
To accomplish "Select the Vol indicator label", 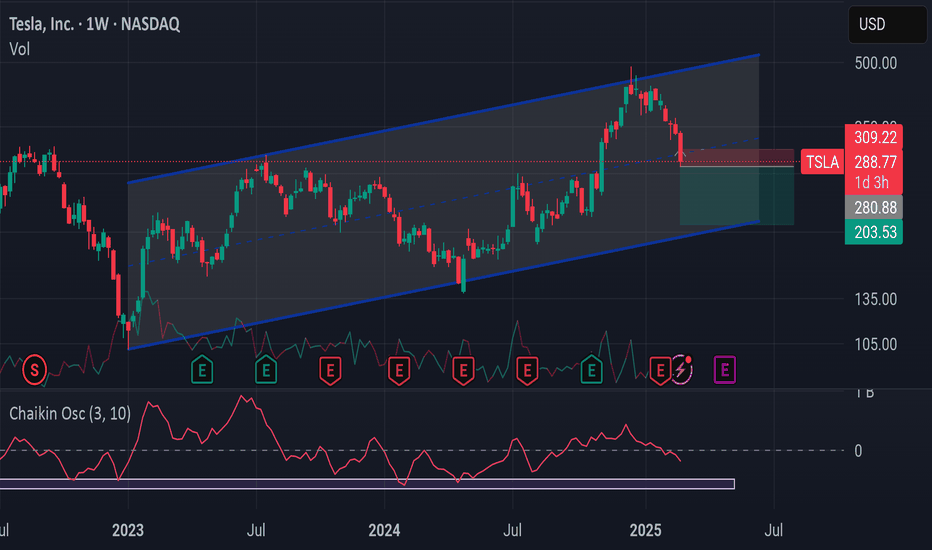I will [20, 49].
